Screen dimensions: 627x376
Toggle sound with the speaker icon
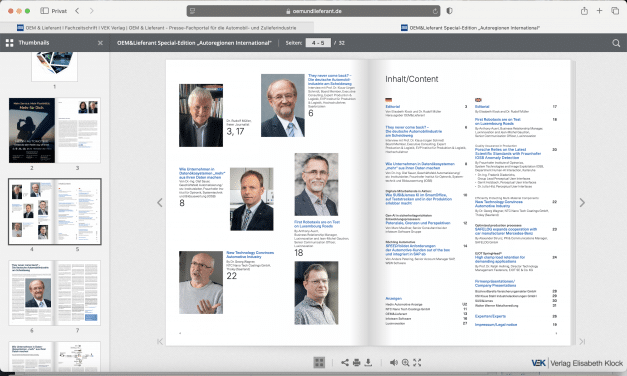[x=394, y=362]
